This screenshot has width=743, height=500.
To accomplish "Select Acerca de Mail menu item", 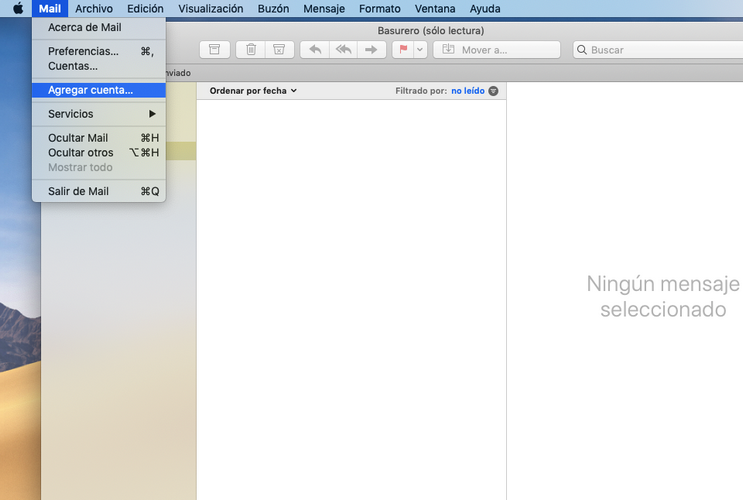I will tap(99, 27).
